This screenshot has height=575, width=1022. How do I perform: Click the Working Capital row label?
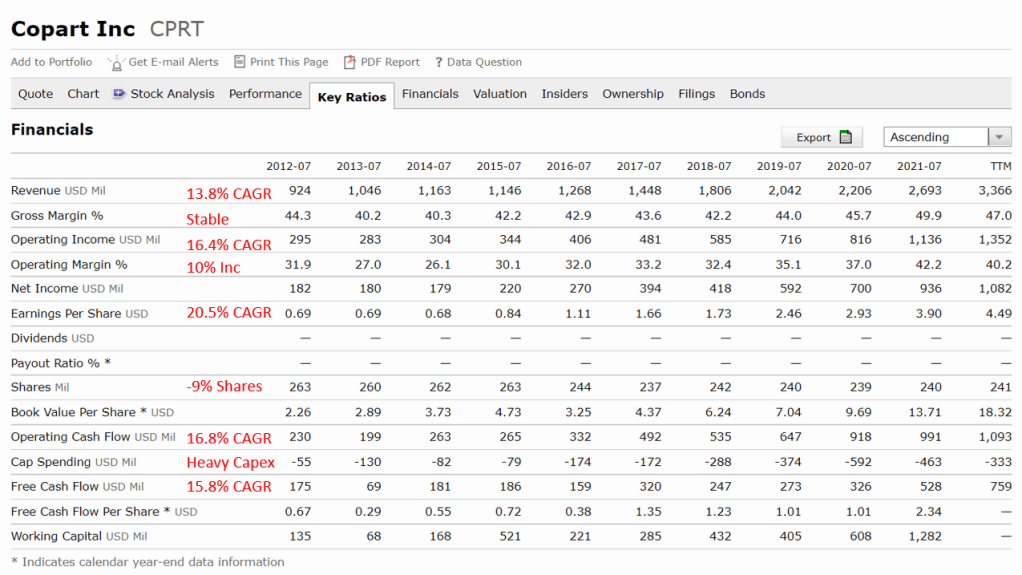click(79, 537)
